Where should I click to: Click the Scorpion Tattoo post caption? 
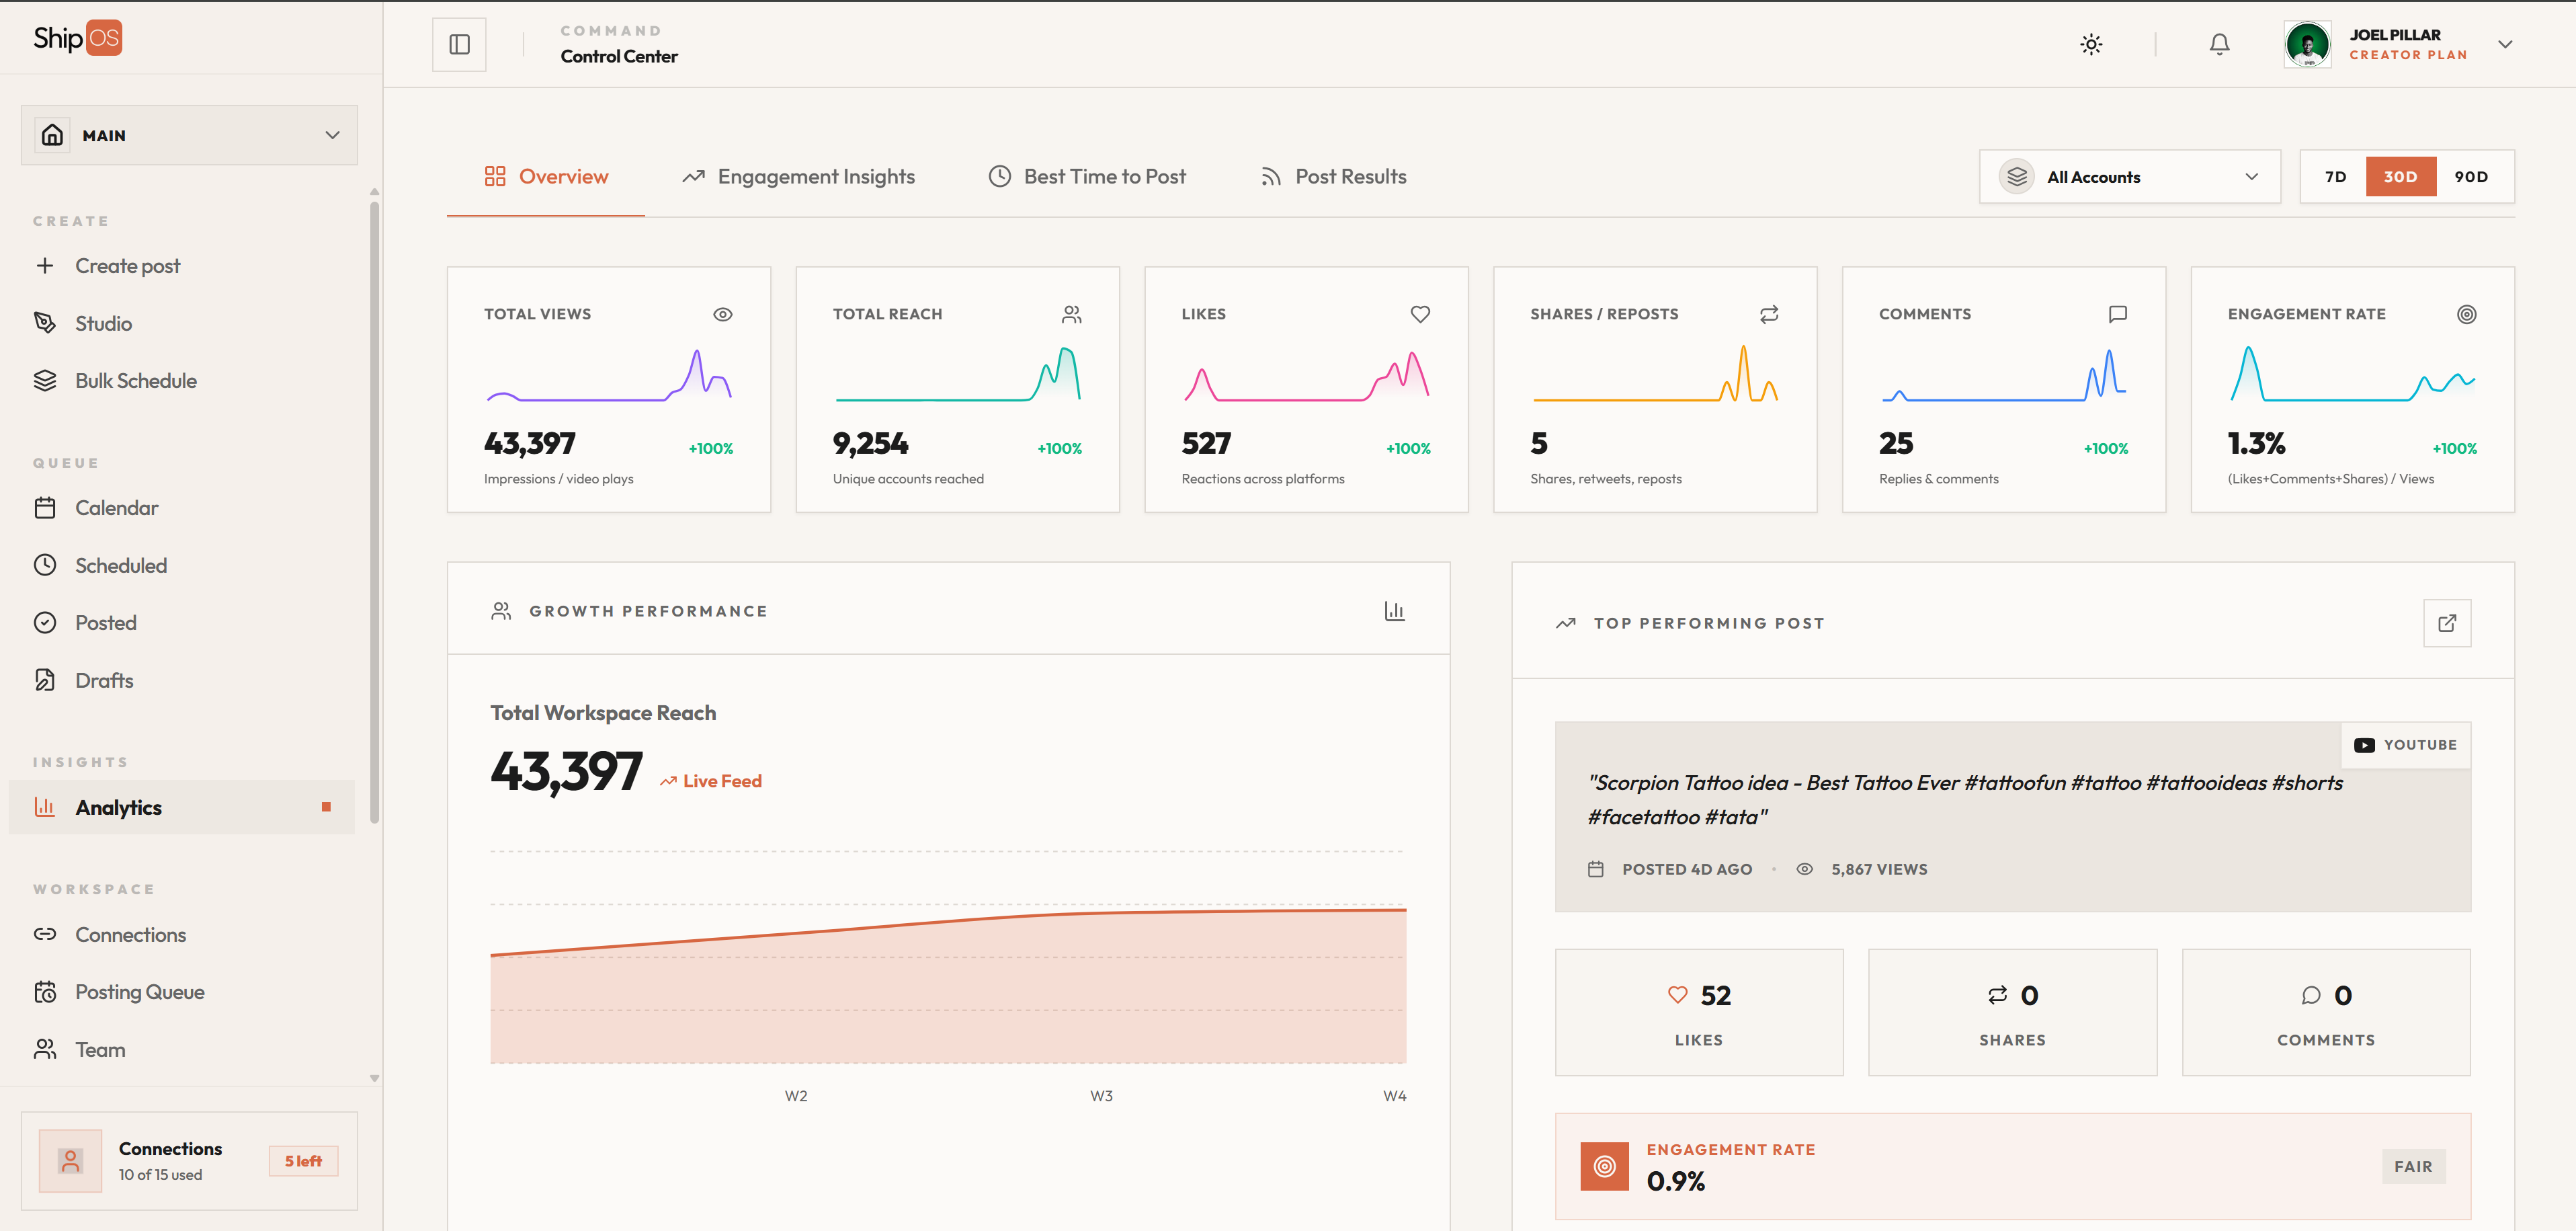(x=1965, y=800)
